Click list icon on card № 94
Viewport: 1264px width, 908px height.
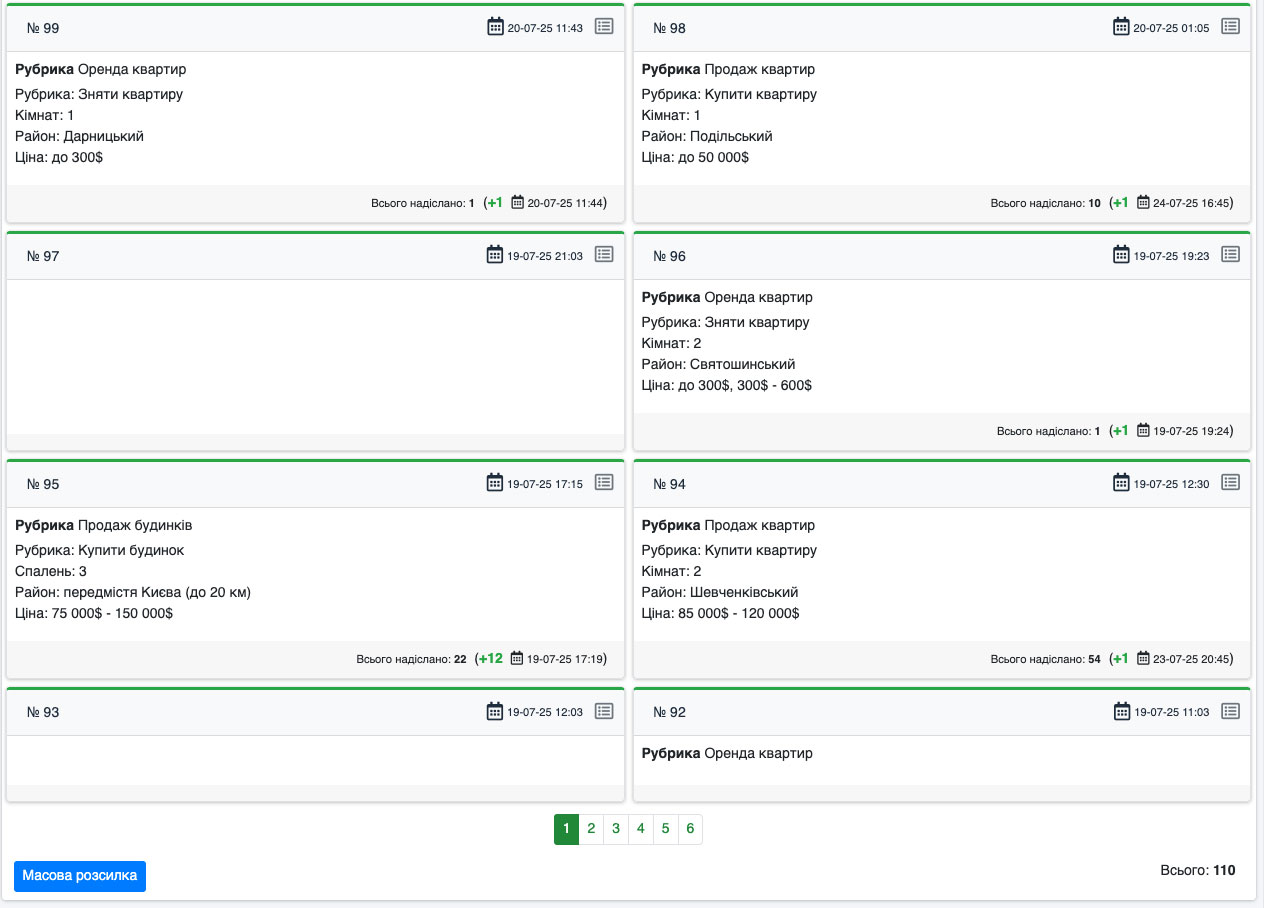pyautogui.click(x=1231, y=483)
